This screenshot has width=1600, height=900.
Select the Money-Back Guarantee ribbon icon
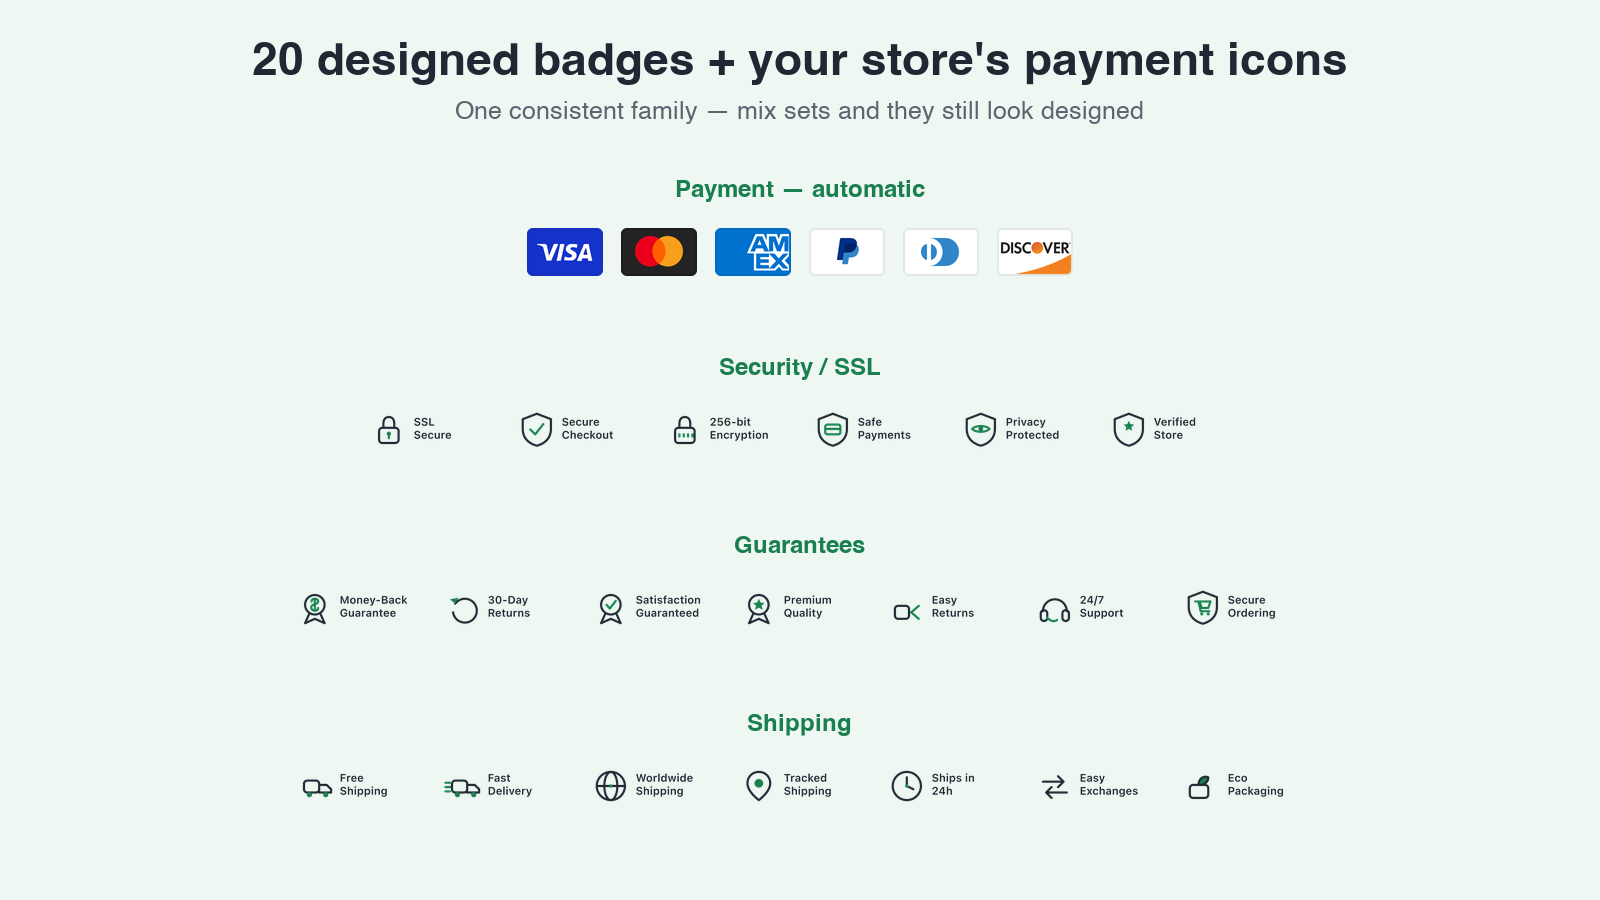[315, 608]
